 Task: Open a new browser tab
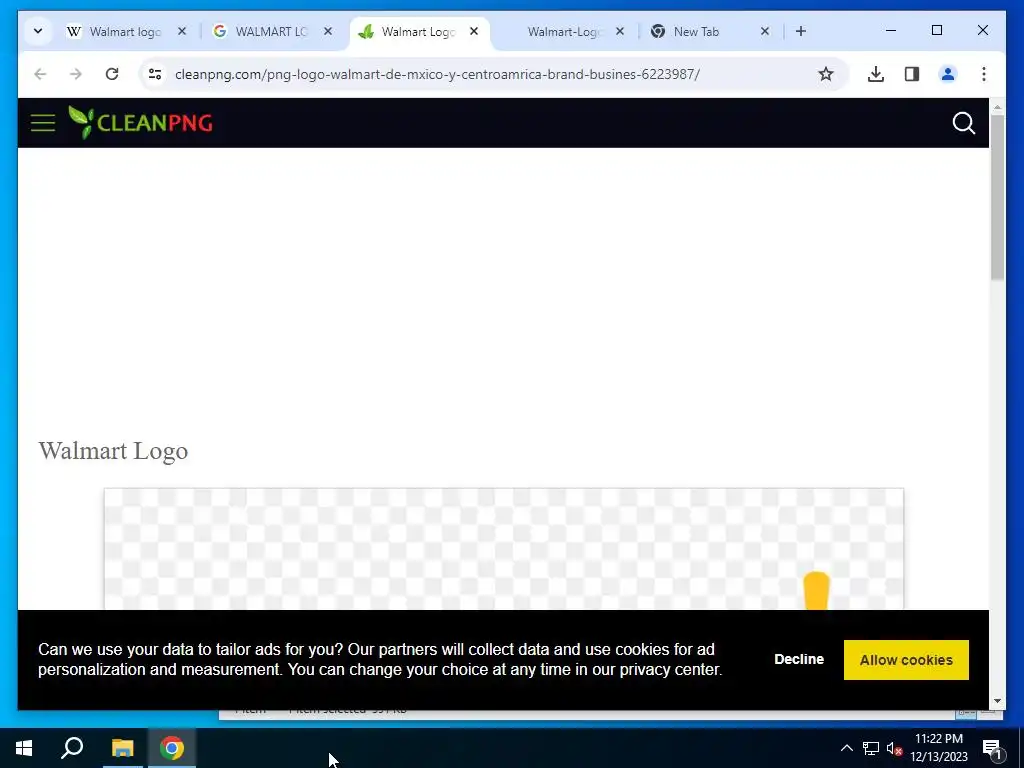tap(801, 31)
